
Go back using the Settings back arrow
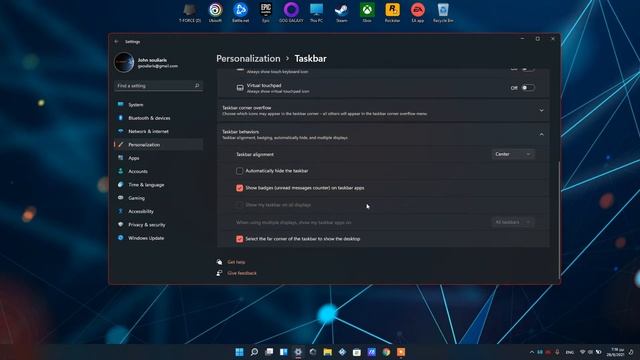tap(116, 42)
